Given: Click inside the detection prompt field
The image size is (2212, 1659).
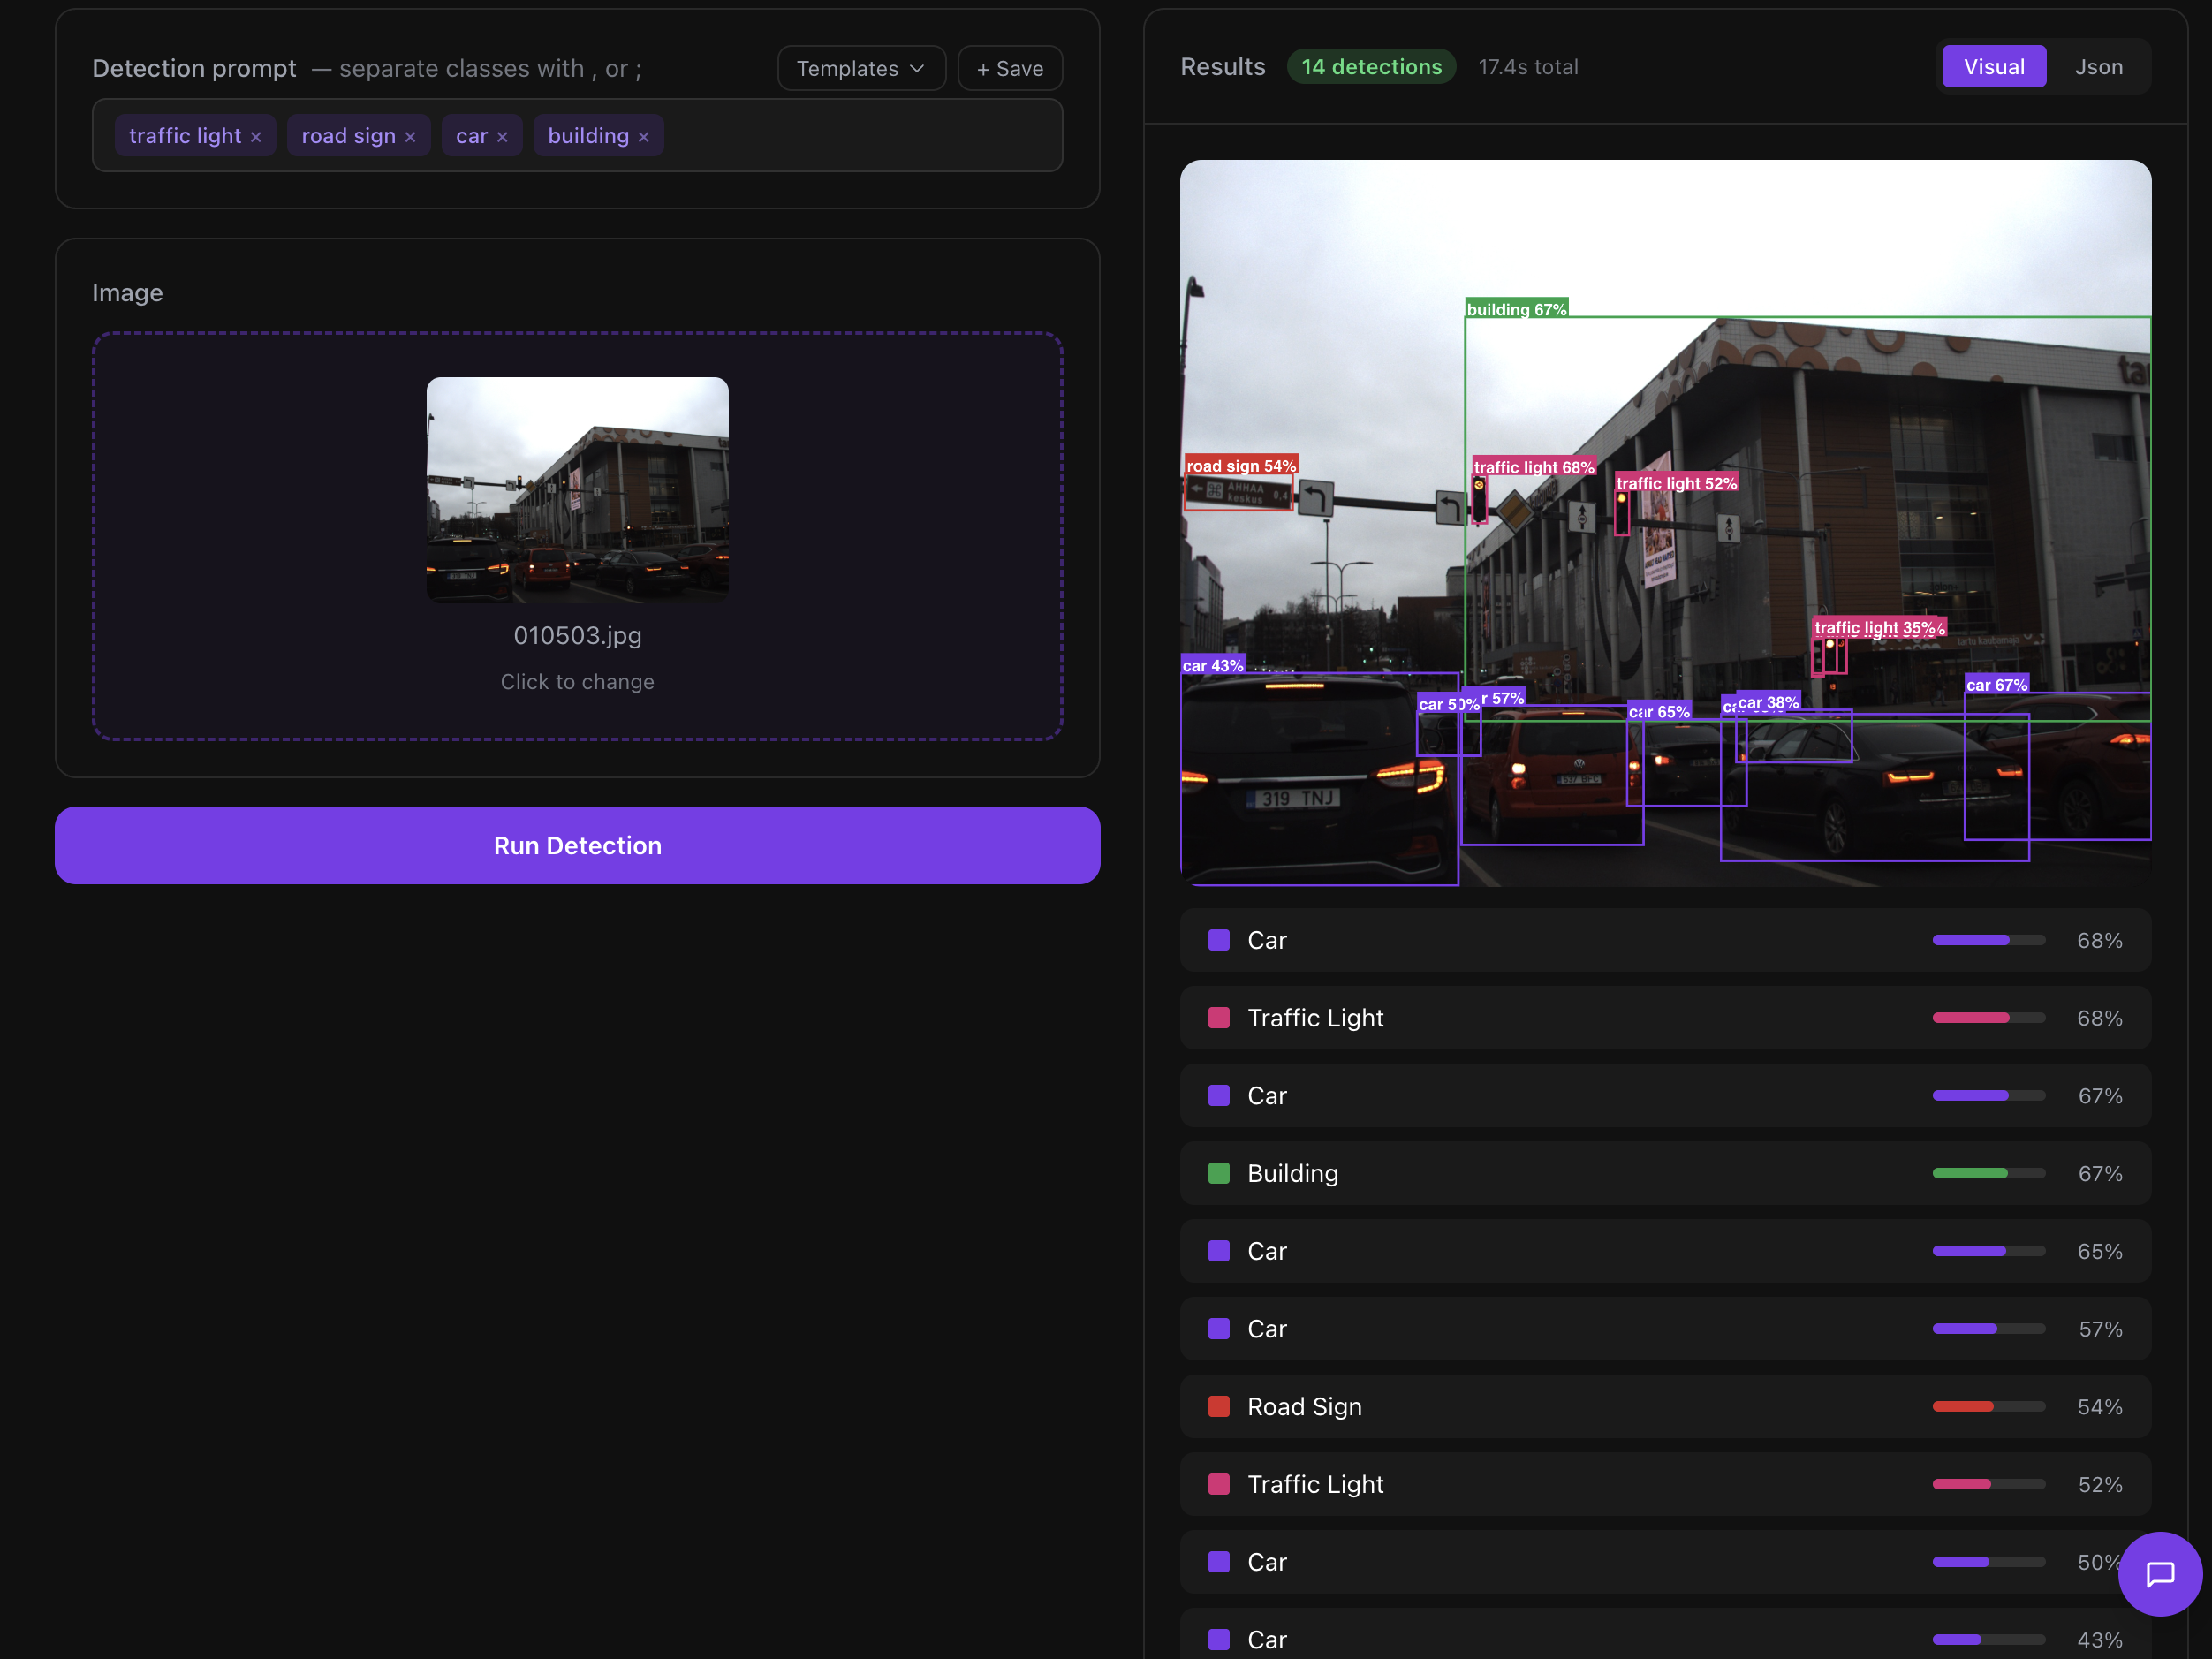Looking at the screenshot, I should coord(860,136).
